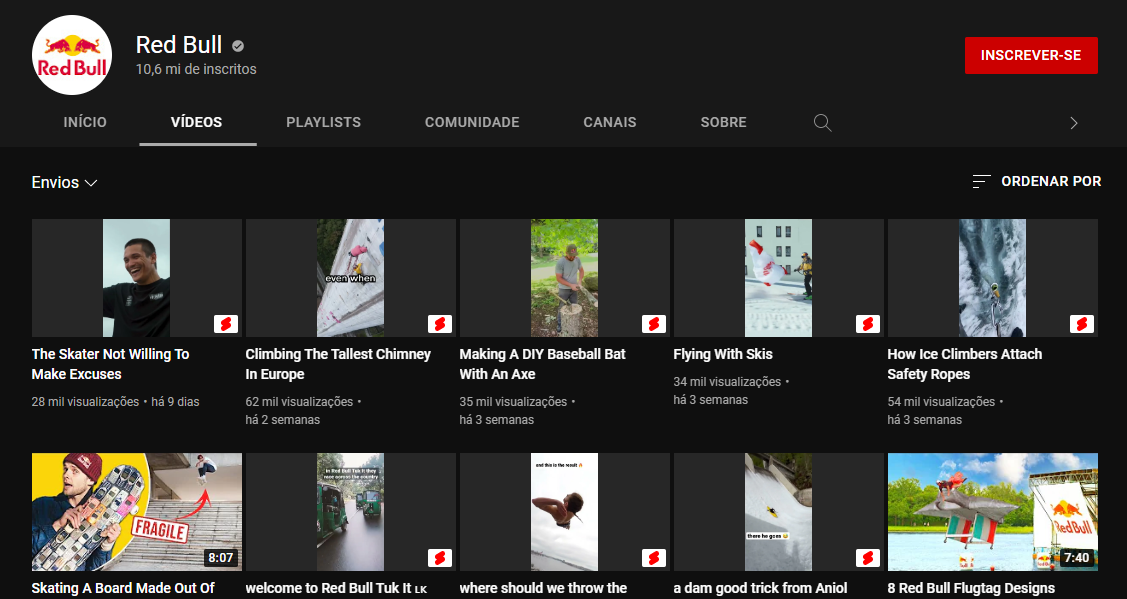Click '54 mil visualizações' text
The image size is (1127, 599).
[x=941, y=402]
